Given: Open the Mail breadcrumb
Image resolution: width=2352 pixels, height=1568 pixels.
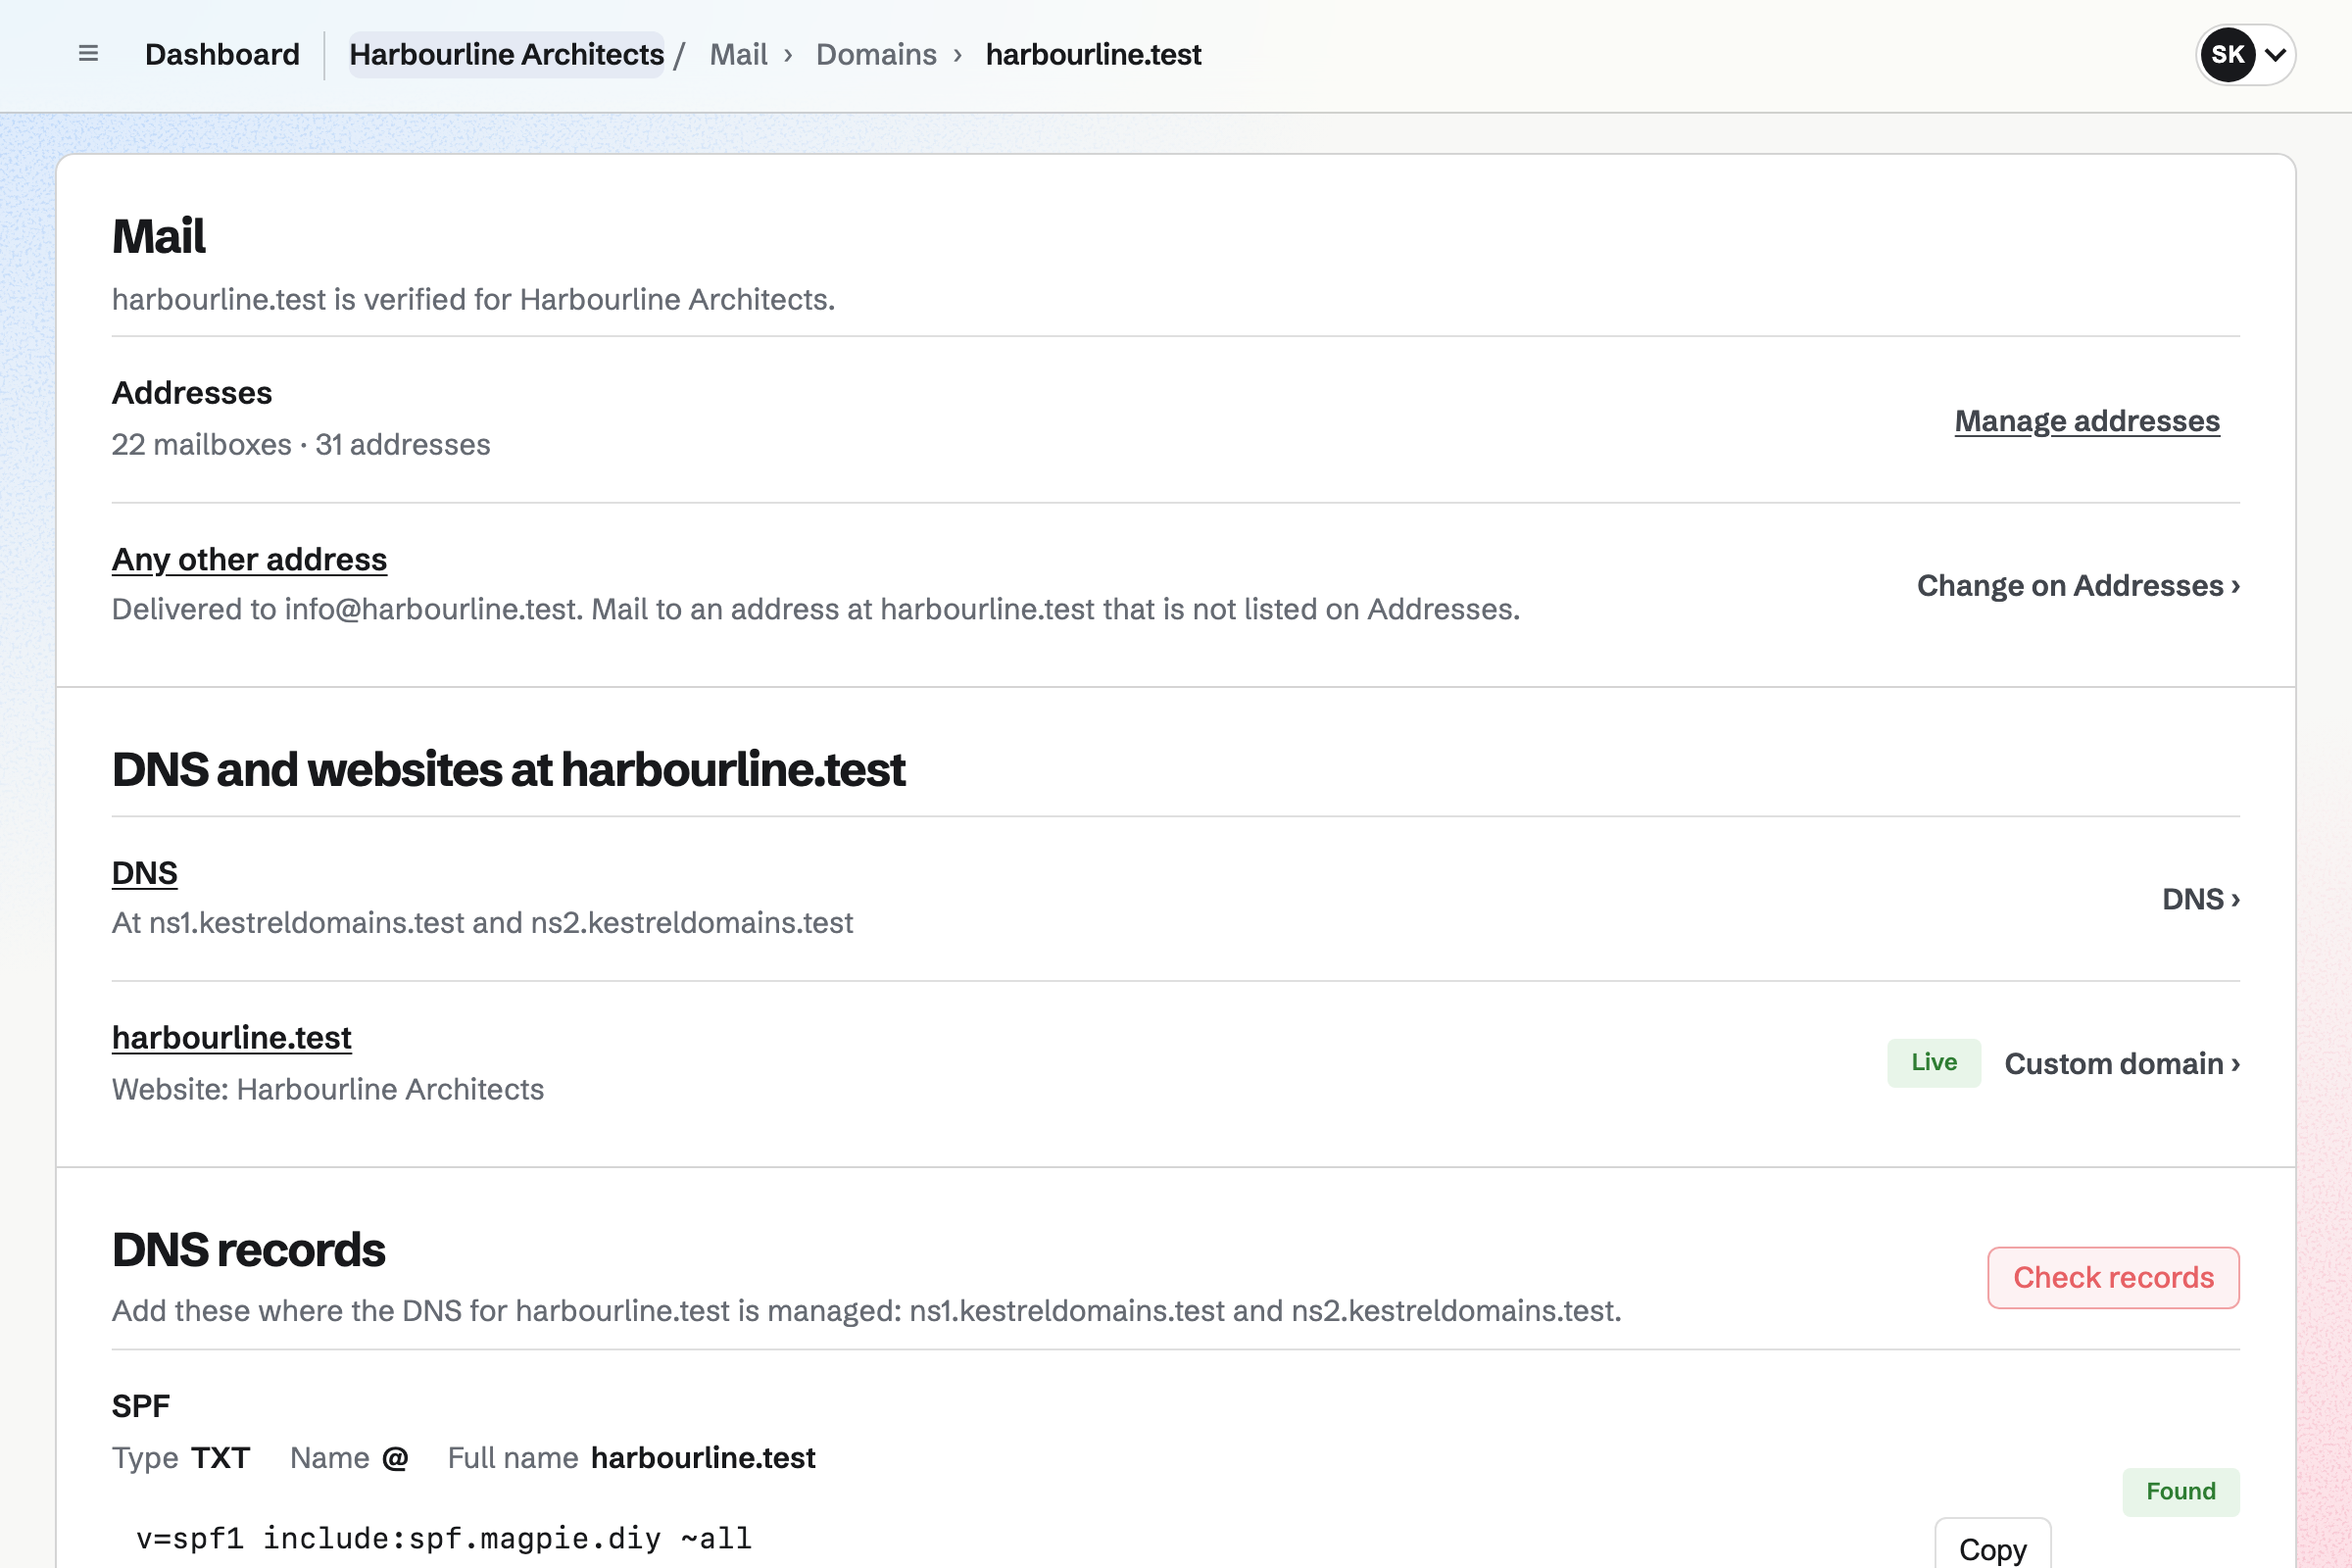Looking at the screenshot, I should 738,54.
